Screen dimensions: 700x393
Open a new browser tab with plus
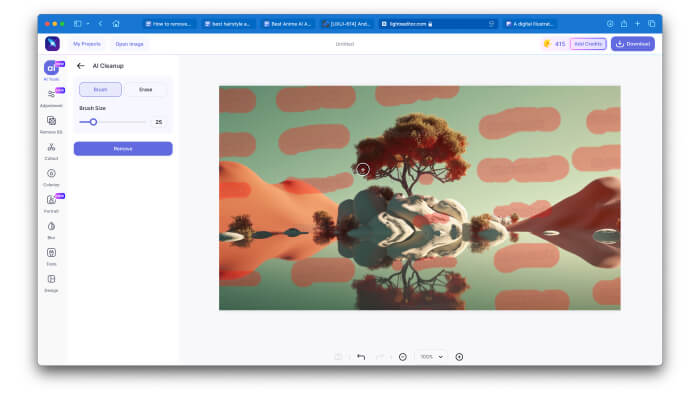click(x=638, y=24)
